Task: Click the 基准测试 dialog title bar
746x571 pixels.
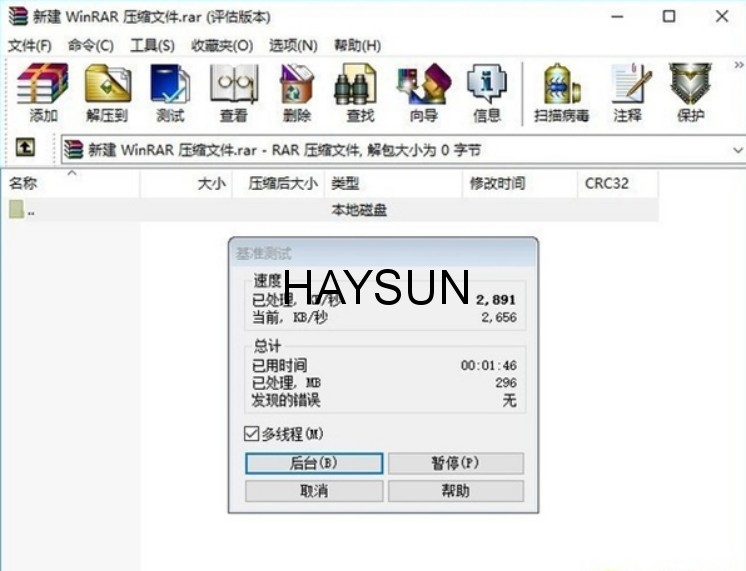Action: 383,253
